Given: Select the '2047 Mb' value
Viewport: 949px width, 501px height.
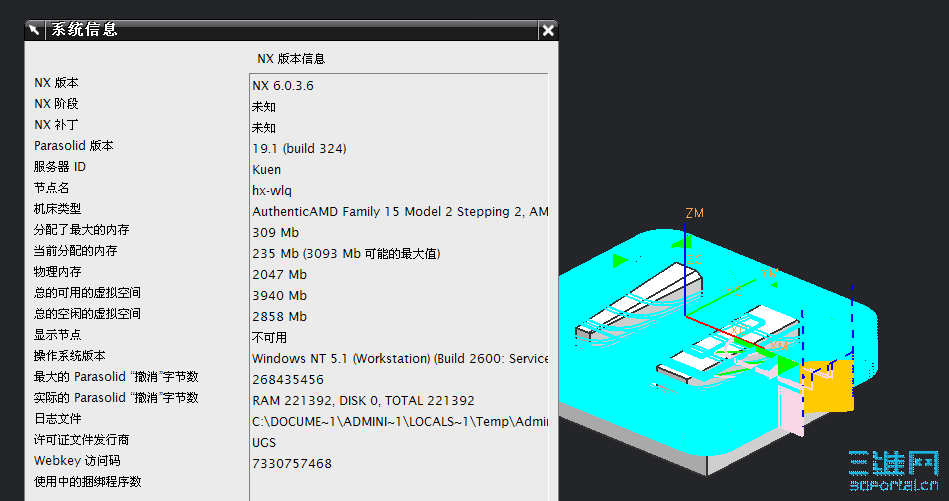Looking at the screenshot, I should [x=280, y=275].
